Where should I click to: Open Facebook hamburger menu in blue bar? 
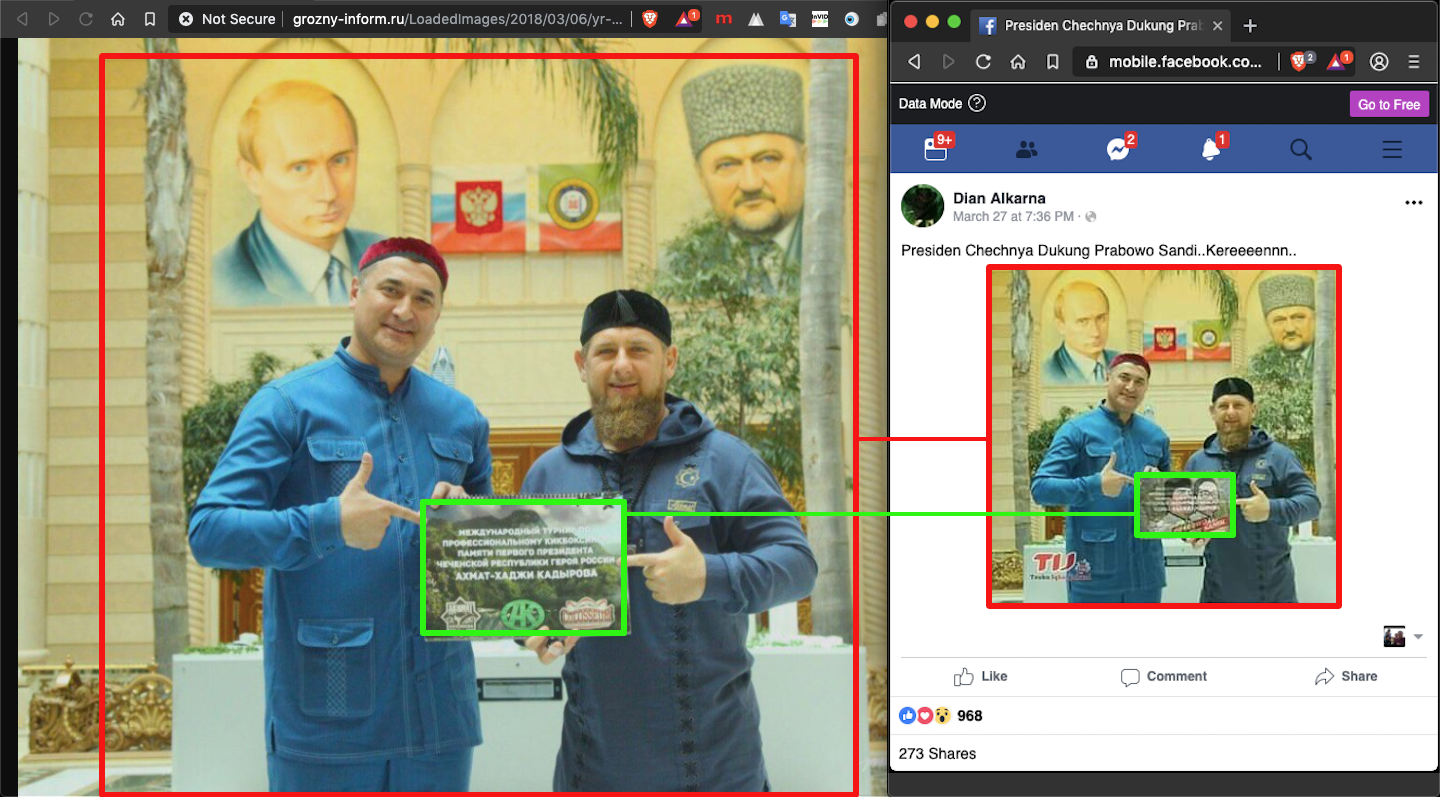(1391, 150)
